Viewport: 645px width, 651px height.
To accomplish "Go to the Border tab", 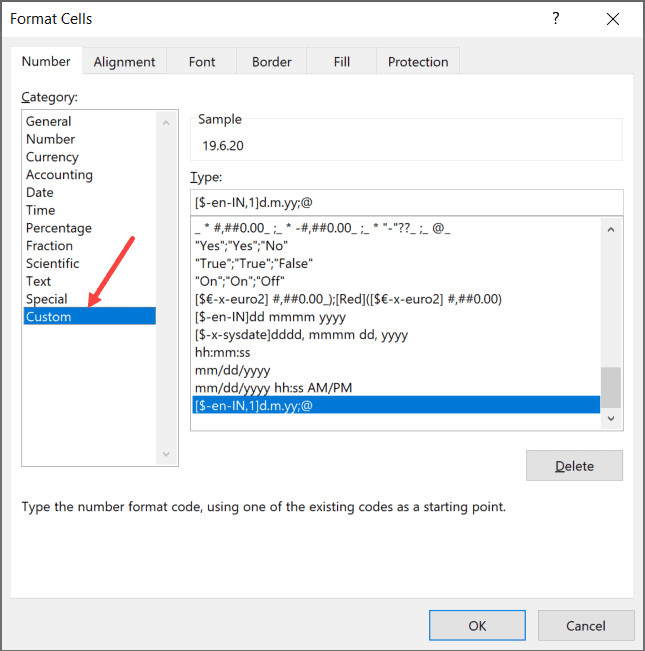I will tap(271, 62).
